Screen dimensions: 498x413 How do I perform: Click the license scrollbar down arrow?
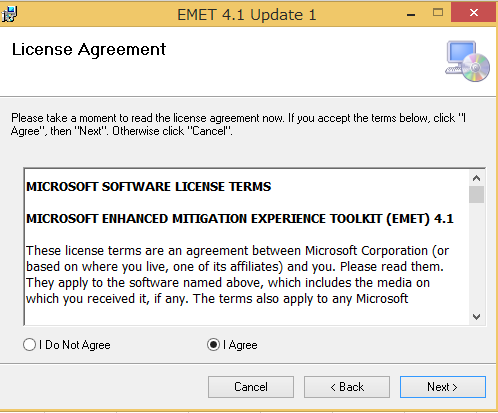476,317
